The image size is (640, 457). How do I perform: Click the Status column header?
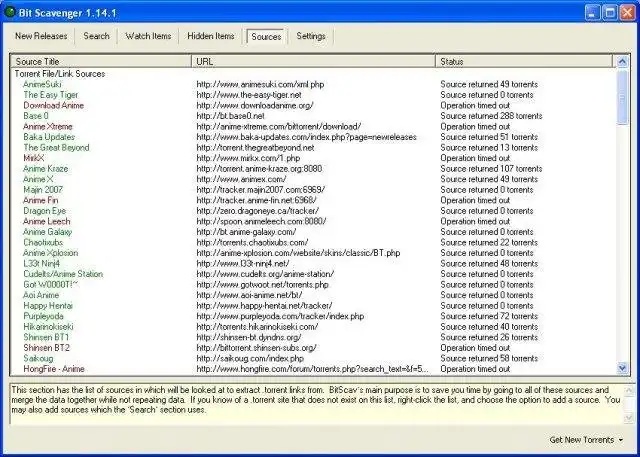pyautogui.click(x=524, y=62)
